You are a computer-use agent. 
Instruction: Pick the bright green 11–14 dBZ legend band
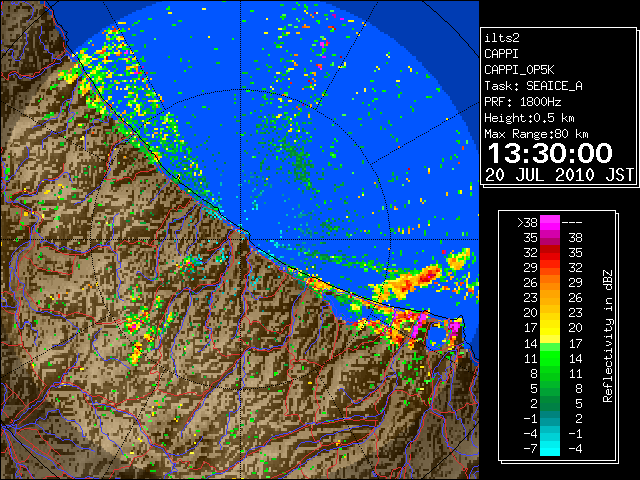(x=550, y=358)
